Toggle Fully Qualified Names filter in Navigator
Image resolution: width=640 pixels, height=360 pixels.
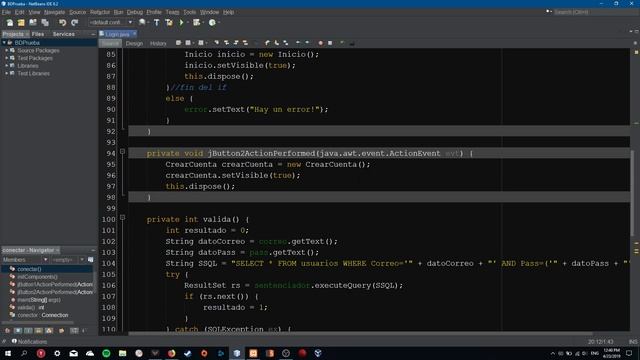61,331
